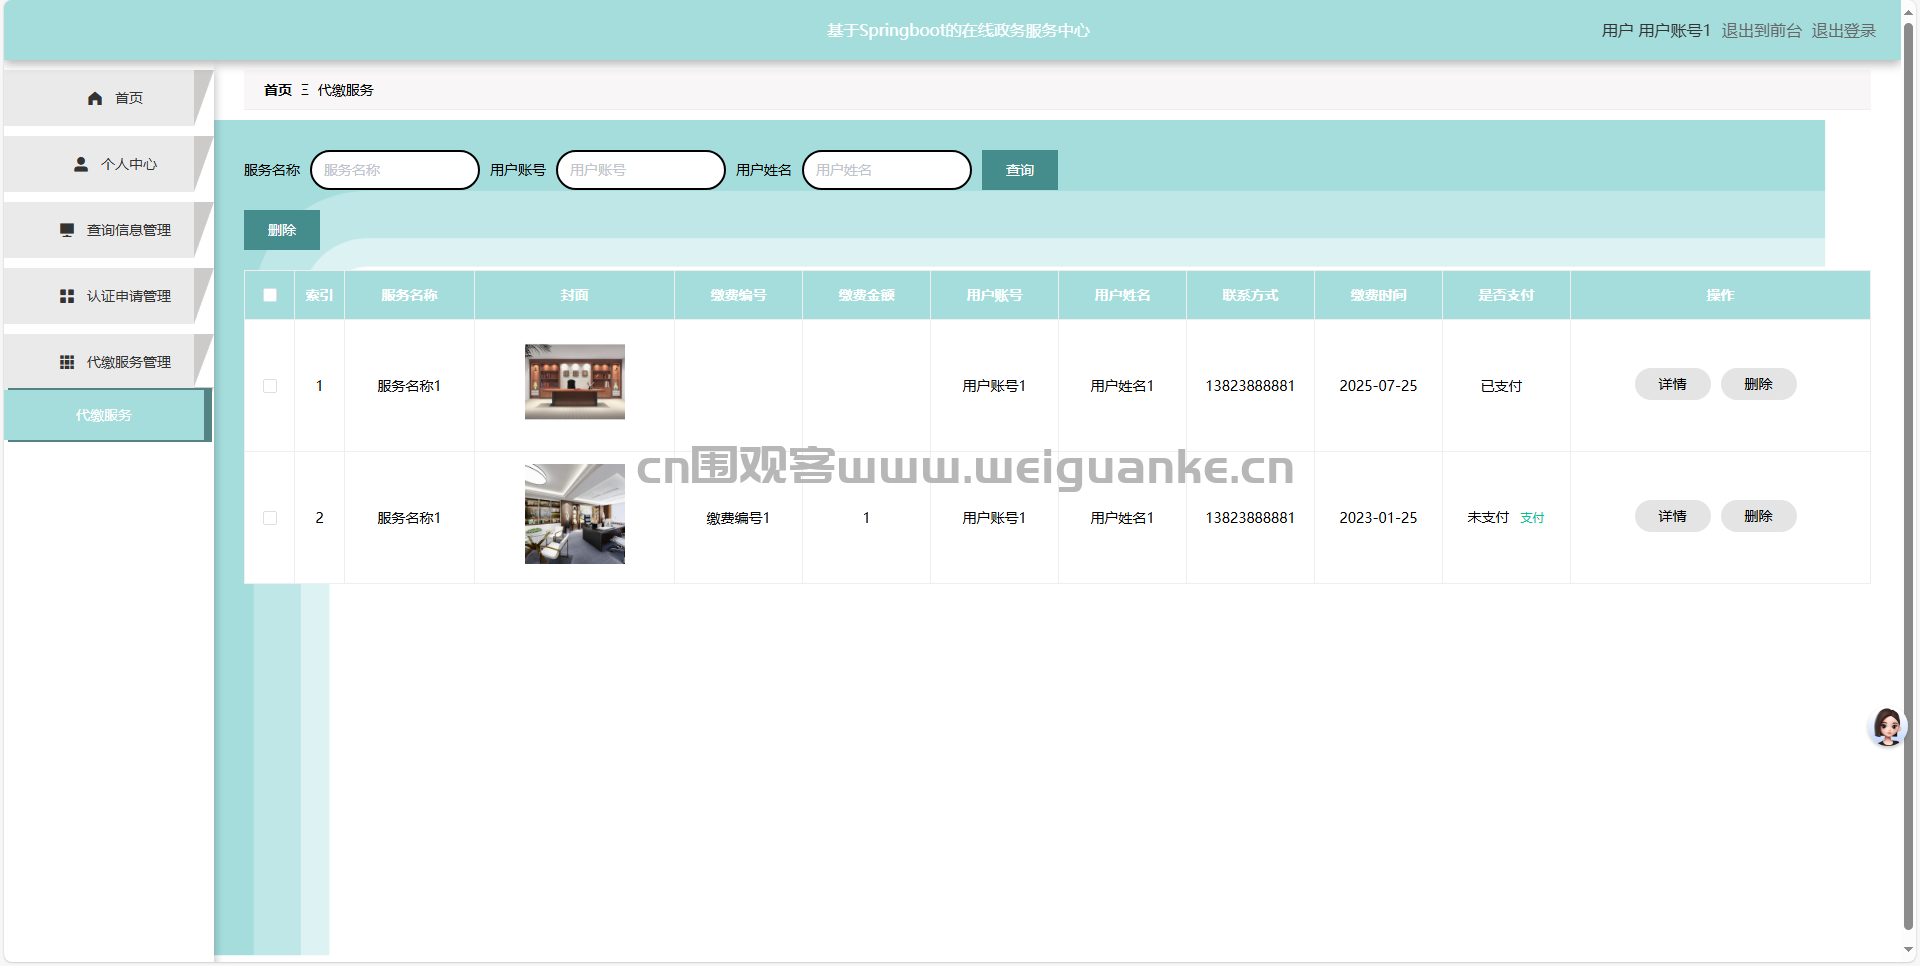Collapse the 代缴服务管理 sidebar menu
Screen dimensions: 1920x966
coord(128,362)
